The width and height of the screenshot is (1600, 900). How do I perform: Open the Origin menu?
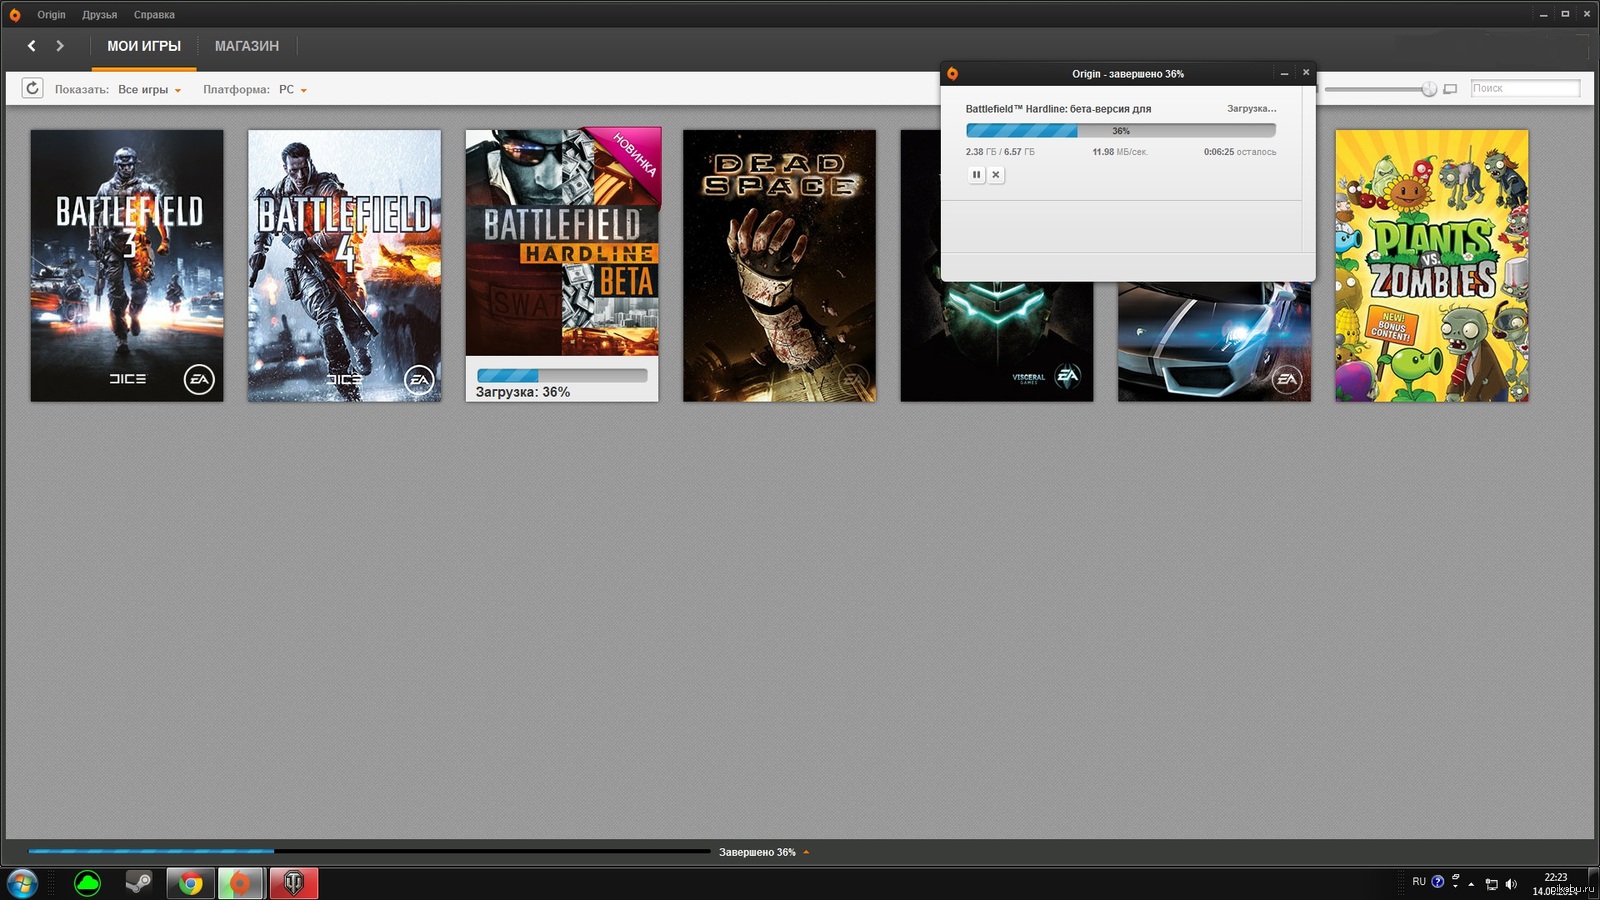point(51,15)
